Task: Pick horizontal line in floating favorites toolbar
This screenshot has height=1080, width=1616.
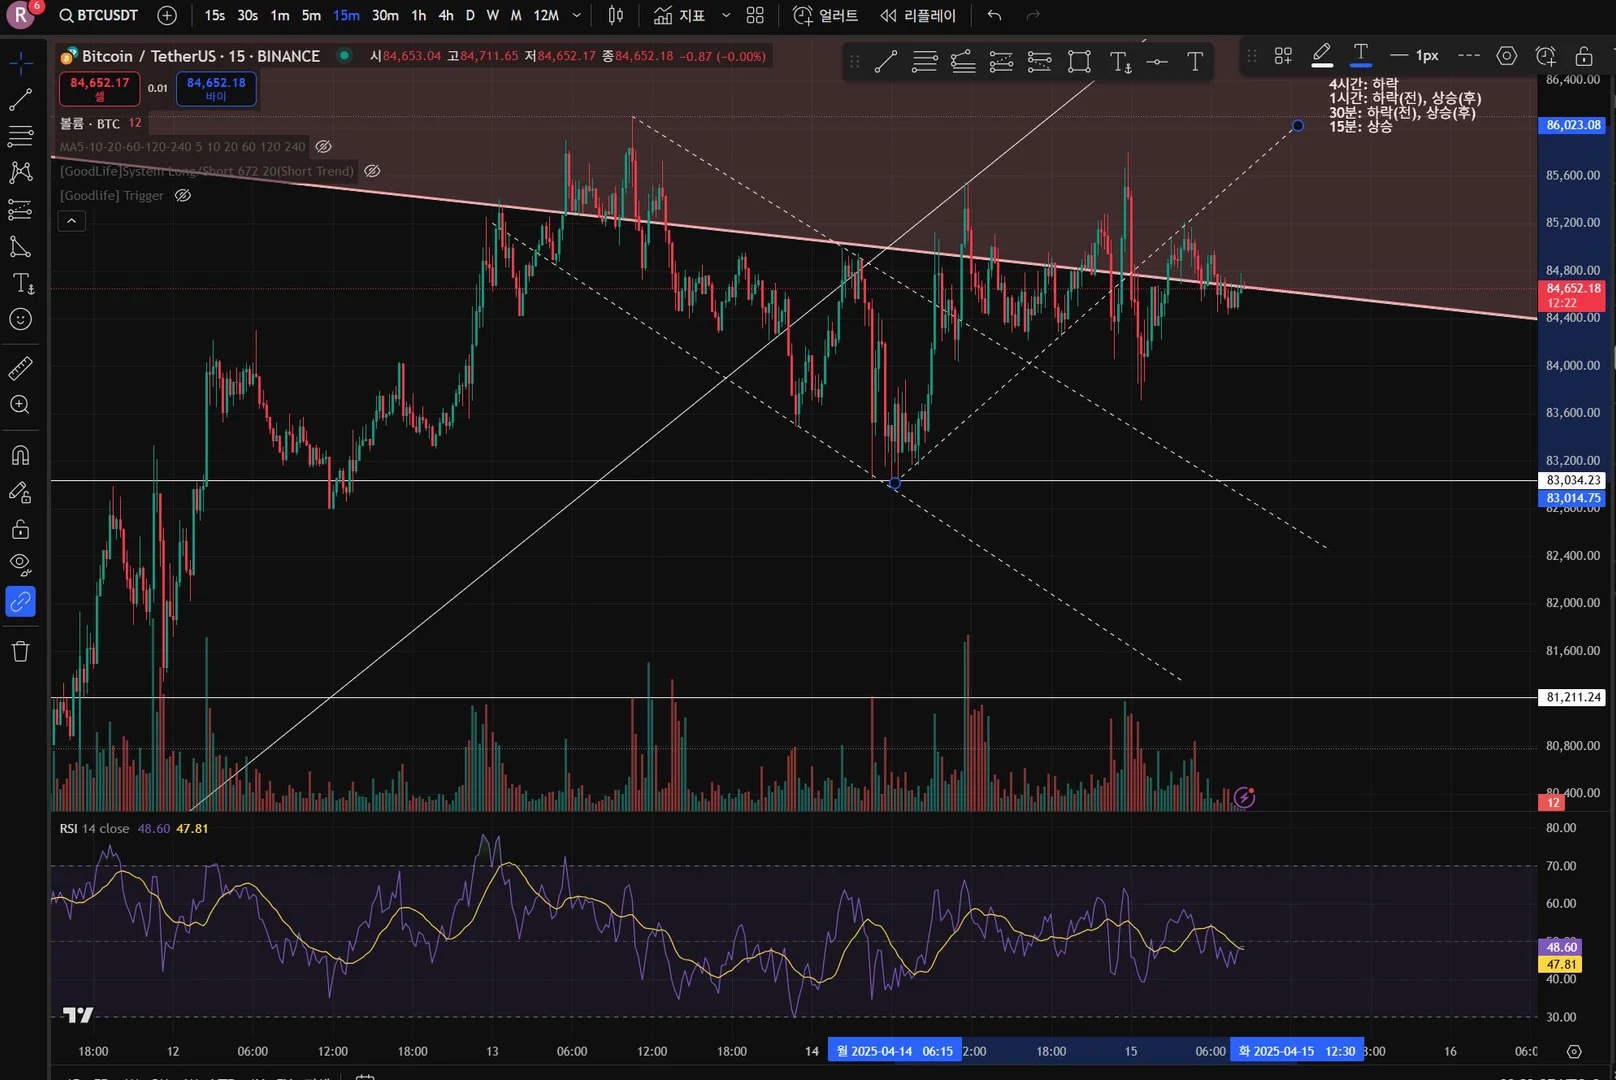Action: (1157, 62)
